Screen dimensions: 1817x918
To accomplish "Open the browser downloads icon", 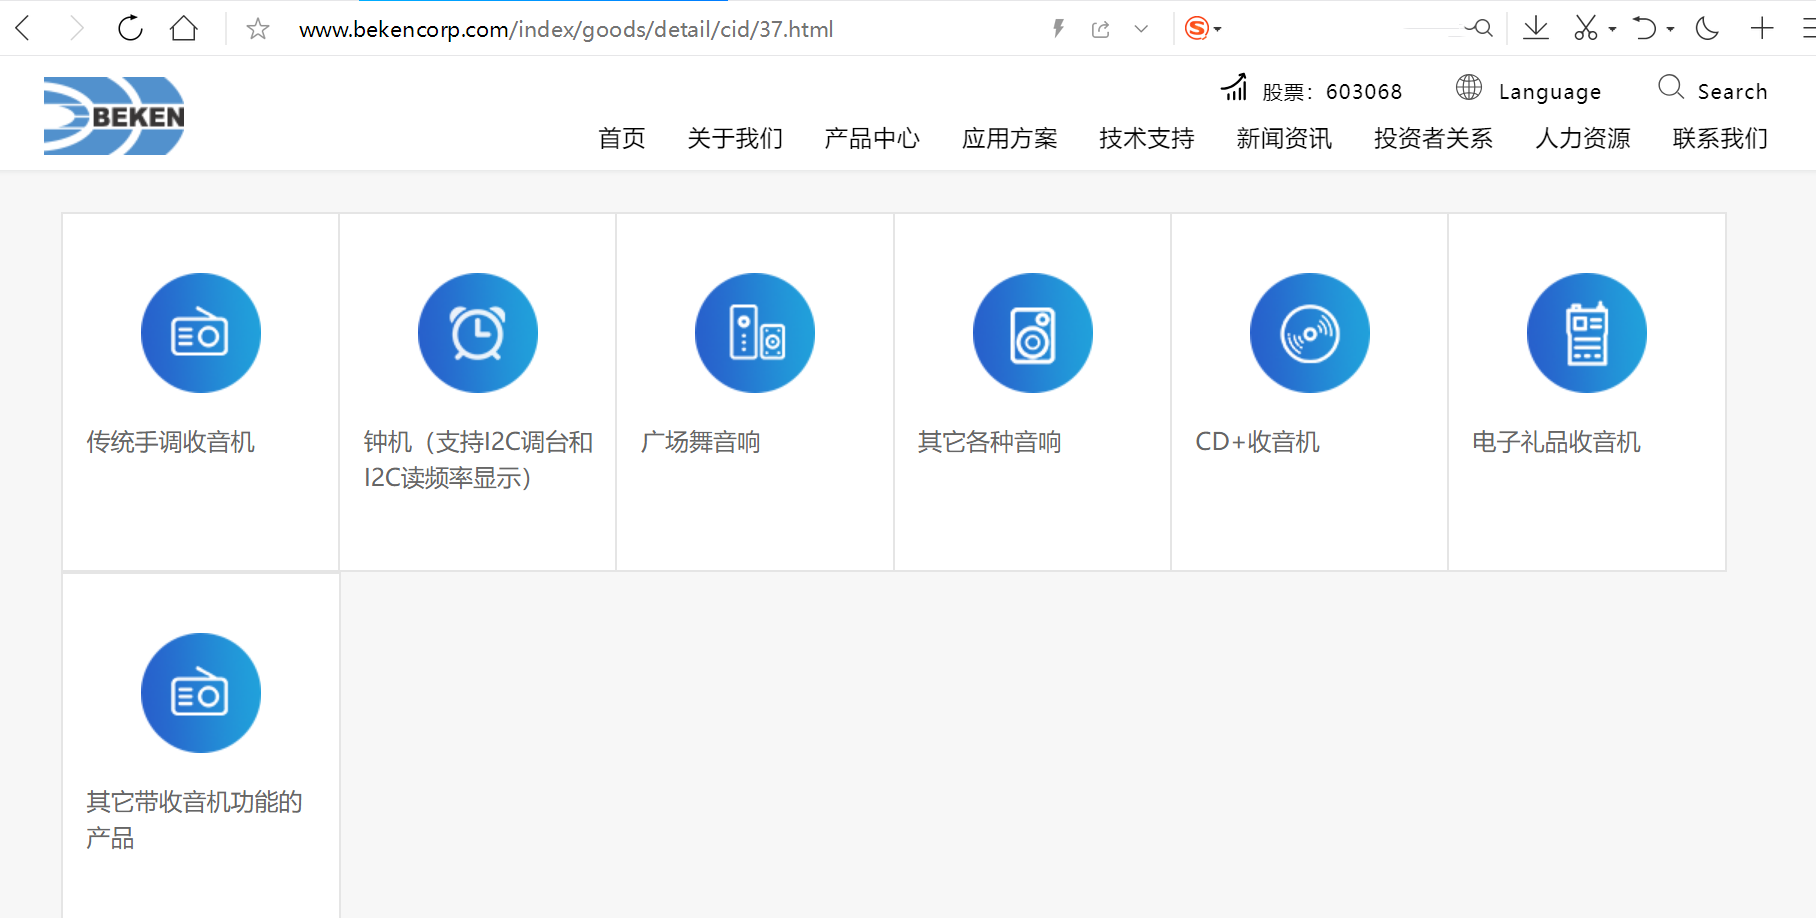I will (1535, 29).
